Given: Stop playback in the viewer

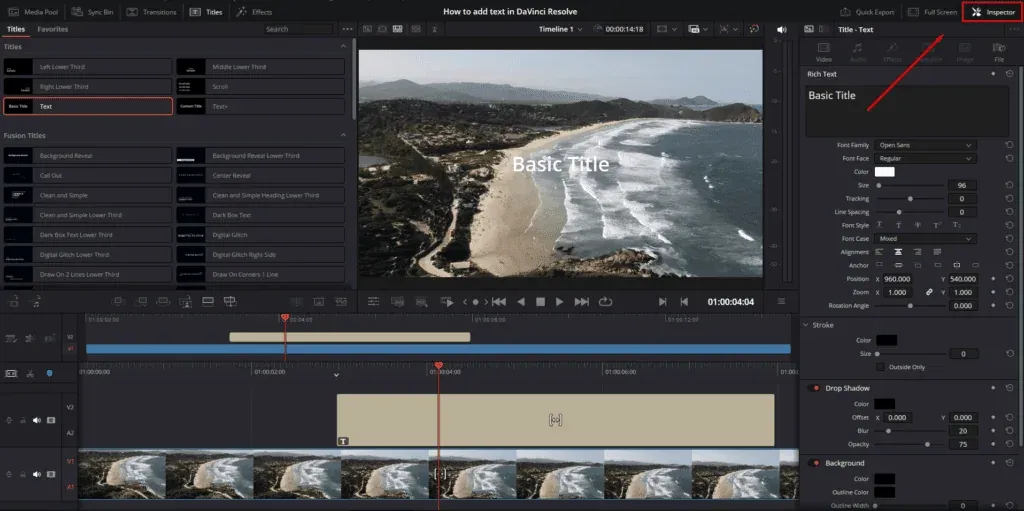Looking at the screenshot, I should 540,301.
